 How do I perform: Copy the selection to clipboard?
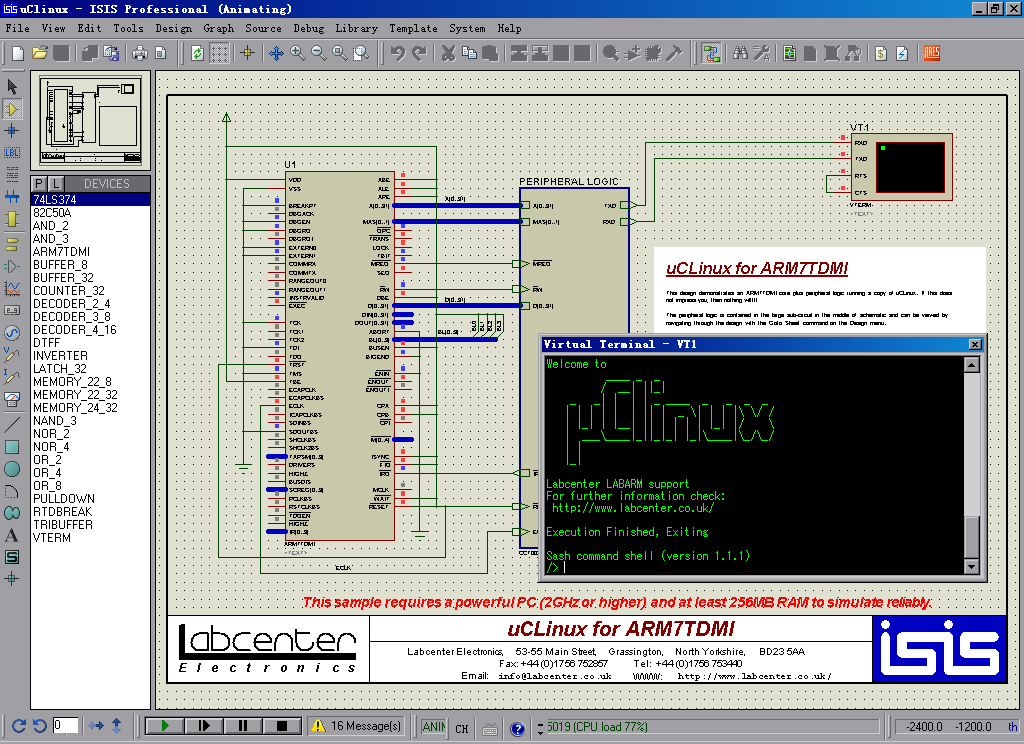(x=469, y=54)
